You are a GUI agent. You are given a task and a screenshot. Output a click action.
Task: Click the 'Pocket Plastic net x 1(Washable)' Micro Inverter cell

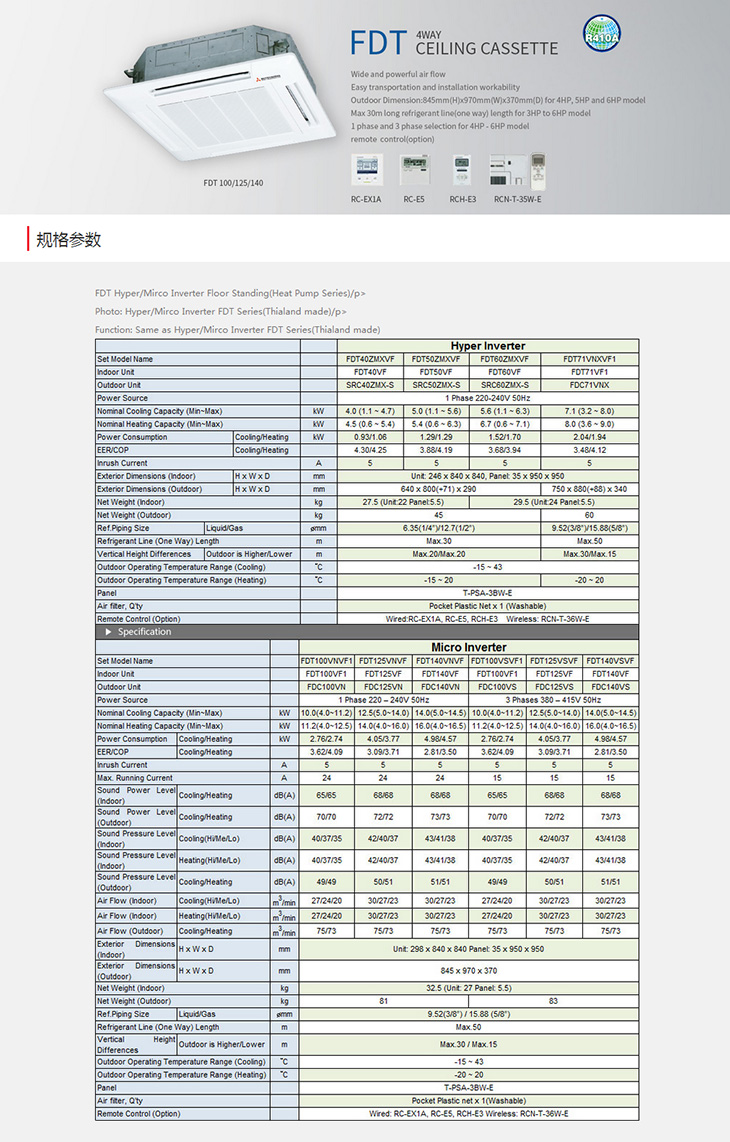coord(468,1101)
